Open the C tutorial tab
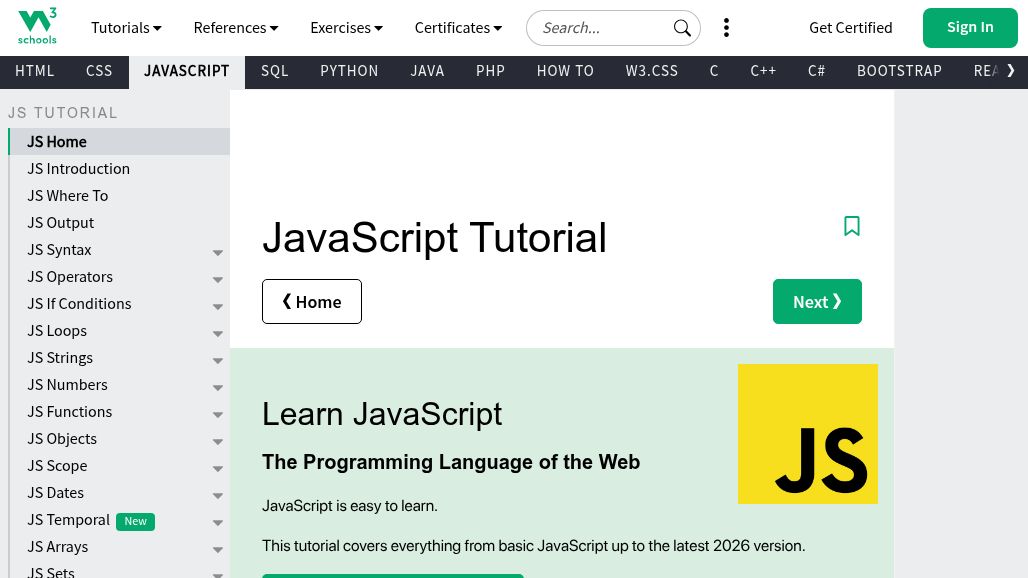The width and height of the screenshot is (1028, 578). tap(714, 71)
